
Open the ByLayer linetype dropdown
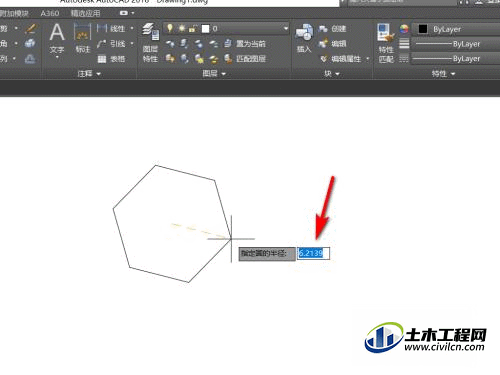pyautogui.click(x=457, y=59)
